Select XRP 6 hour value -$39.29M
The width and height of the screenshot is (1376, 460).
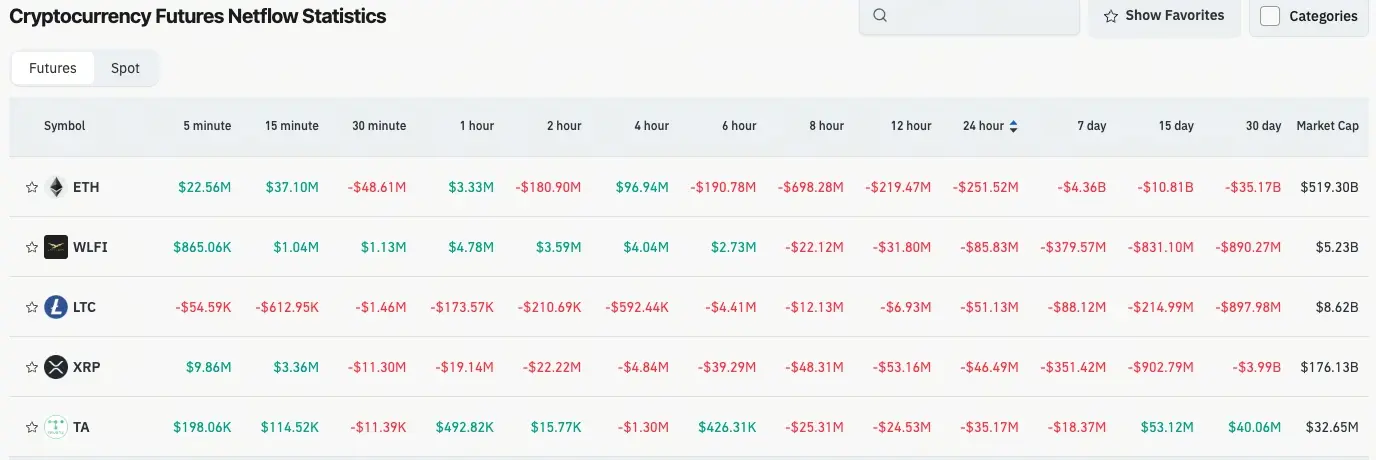(727, 367)
